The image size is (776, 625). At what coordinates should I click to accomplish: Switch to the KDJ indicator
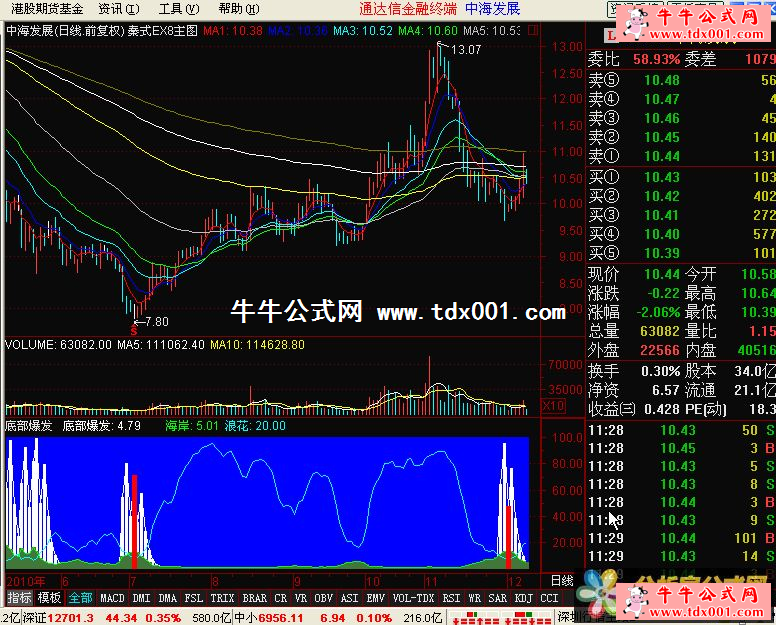click(524, 598)
